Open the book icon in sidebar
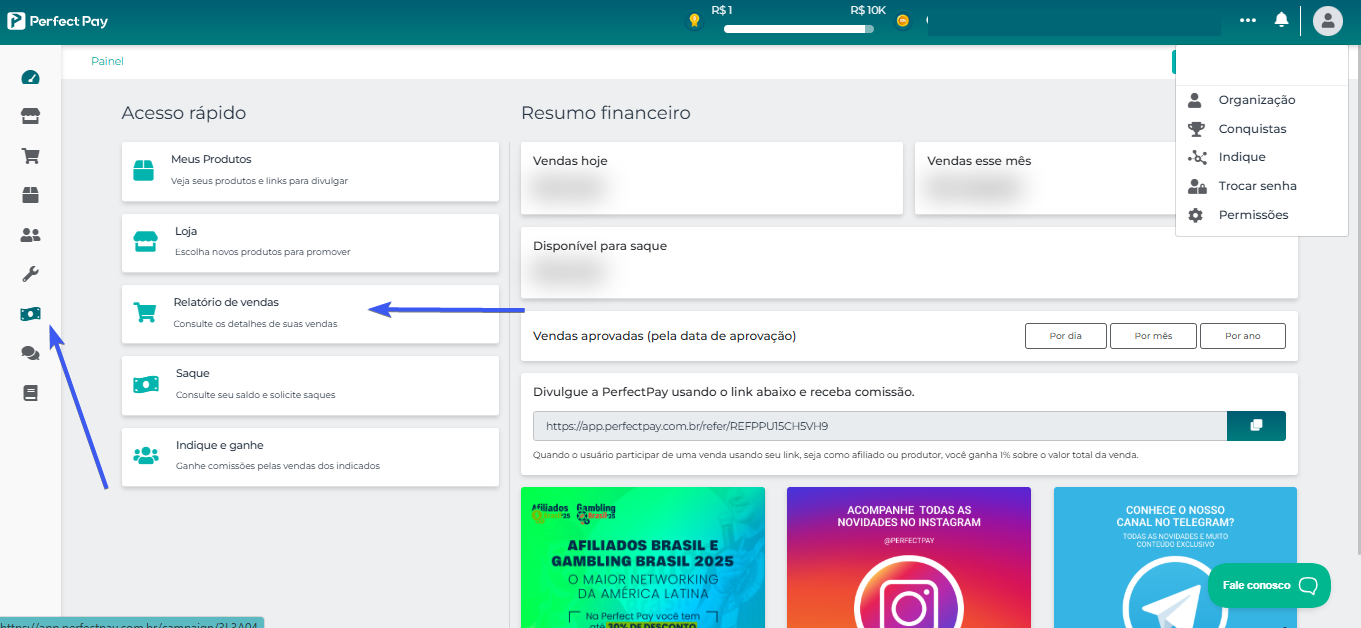Viewport: 1361px width, 628px height. pos(30,393)
